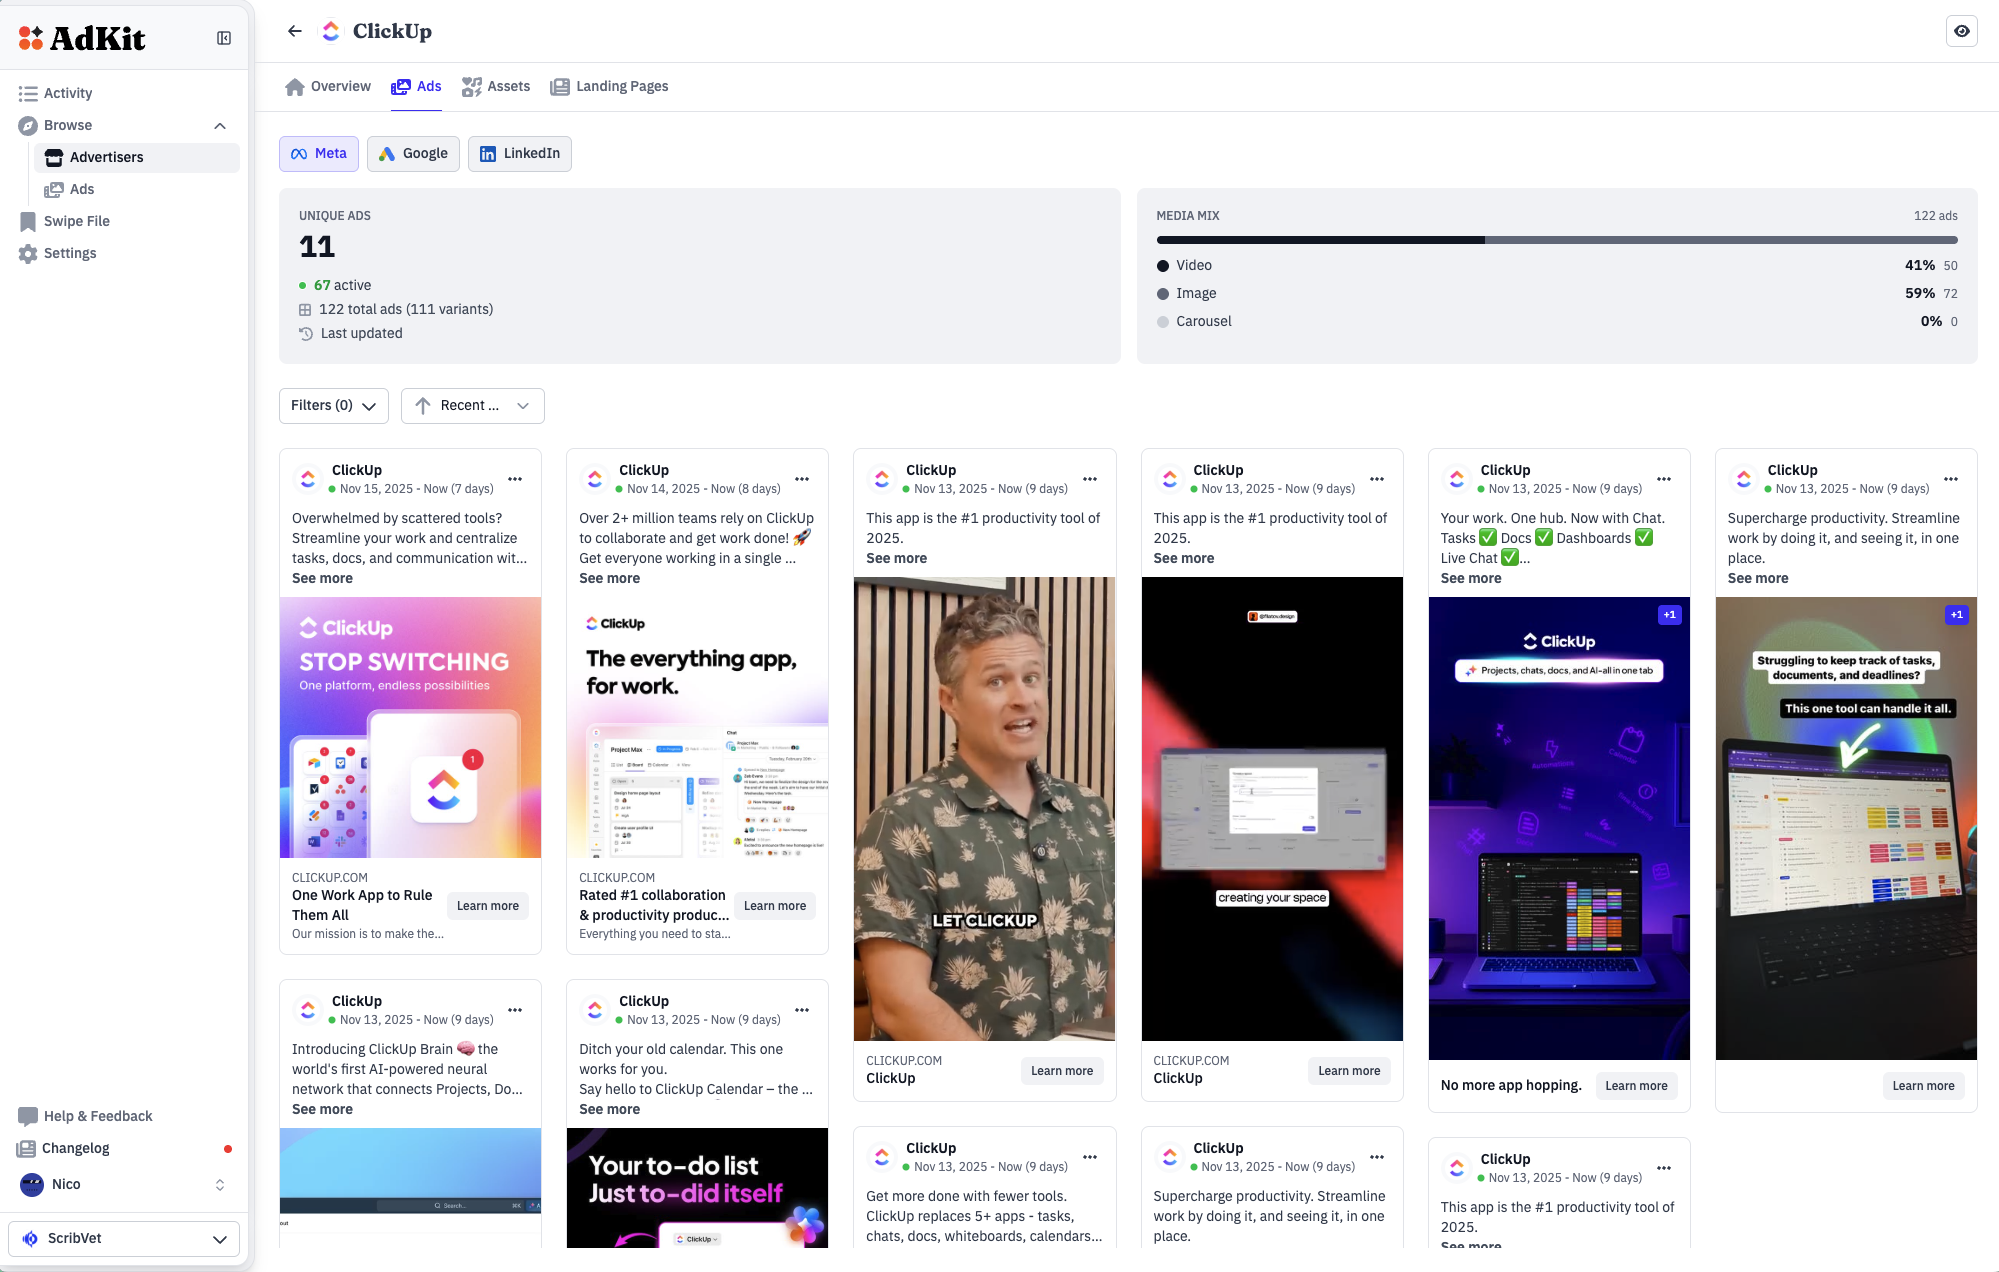Click the back arrow next to ClickUp
Image resolution: width=1999 pixels, height=1272 pixels.
pos(295,31)
